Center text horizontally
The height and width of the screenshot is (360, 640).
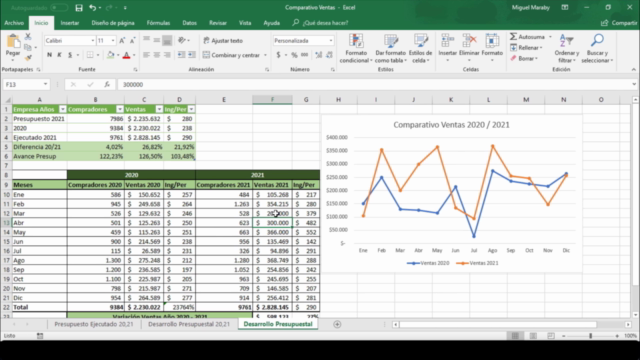[157, 55]
